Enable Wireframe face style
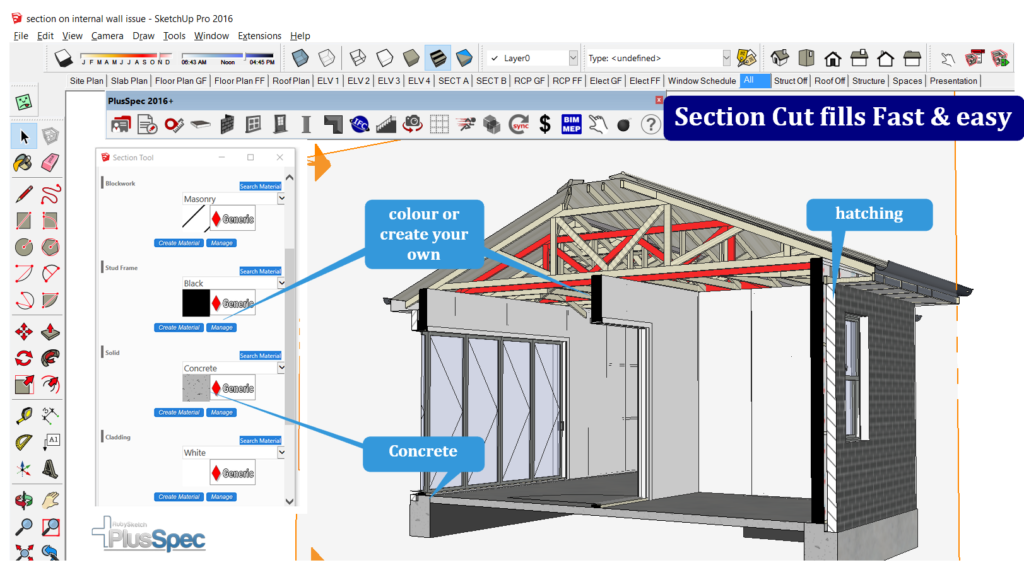The width and height of the screenshot is (1024, 570). point(357,58)
